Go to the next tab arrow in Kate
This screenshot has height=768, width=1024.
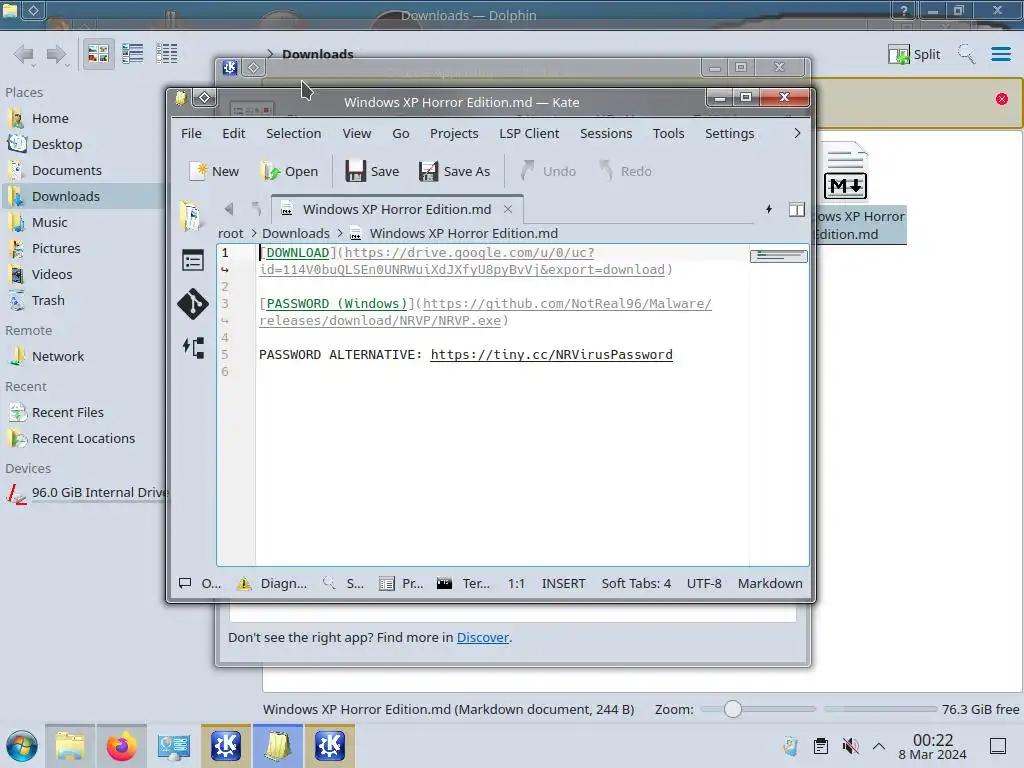[256, 209]
